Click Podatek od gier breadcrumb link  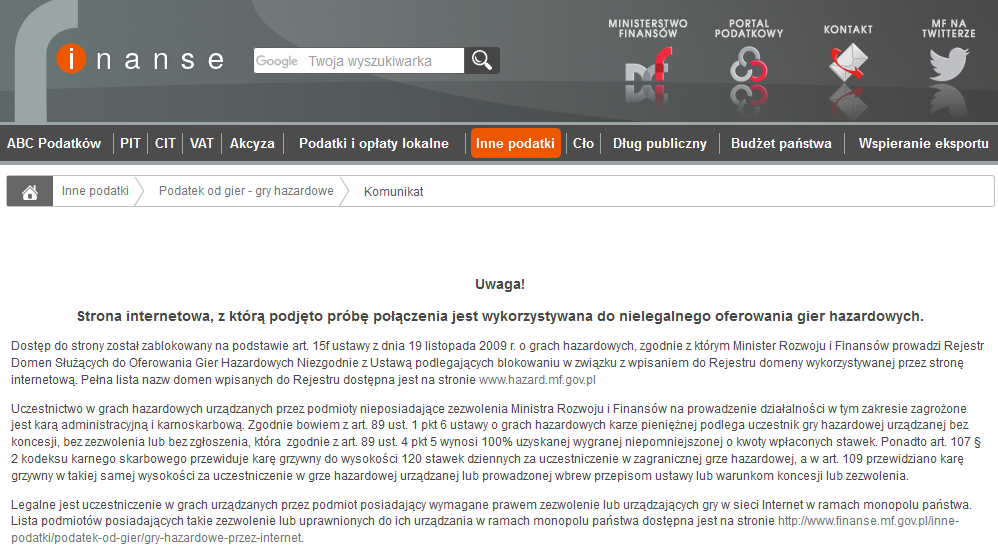click(246, 191)
